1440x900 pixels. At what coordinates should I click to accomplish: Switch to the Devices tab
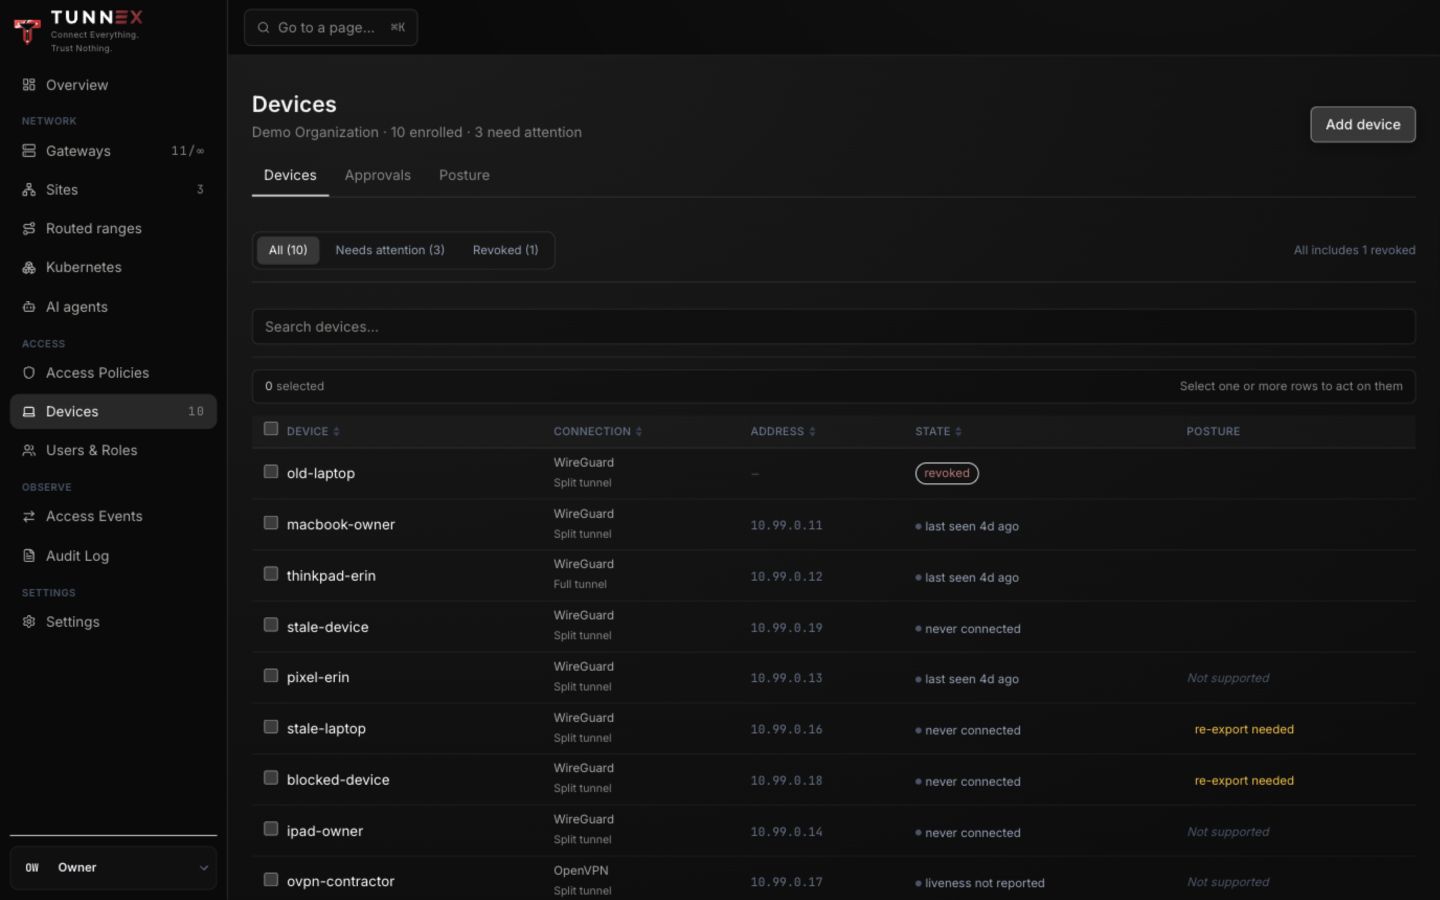click(290, 175)
